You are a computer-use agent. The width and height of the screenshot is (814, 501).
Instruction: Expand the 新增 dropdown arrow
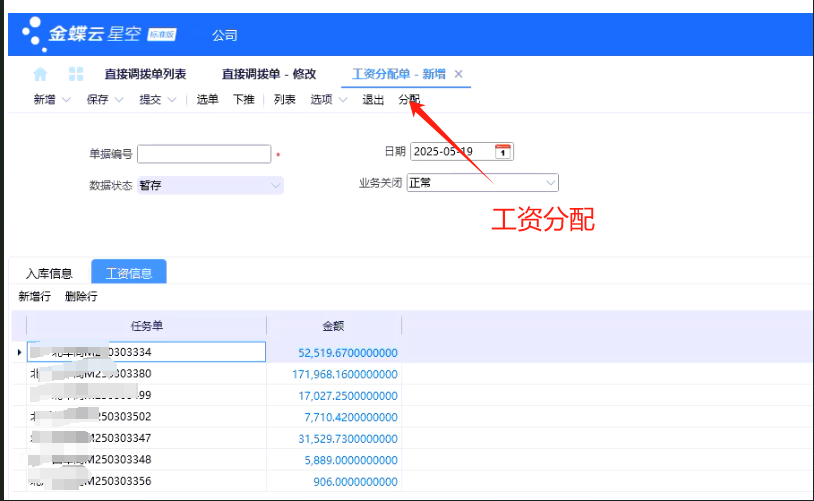point(67,100)
